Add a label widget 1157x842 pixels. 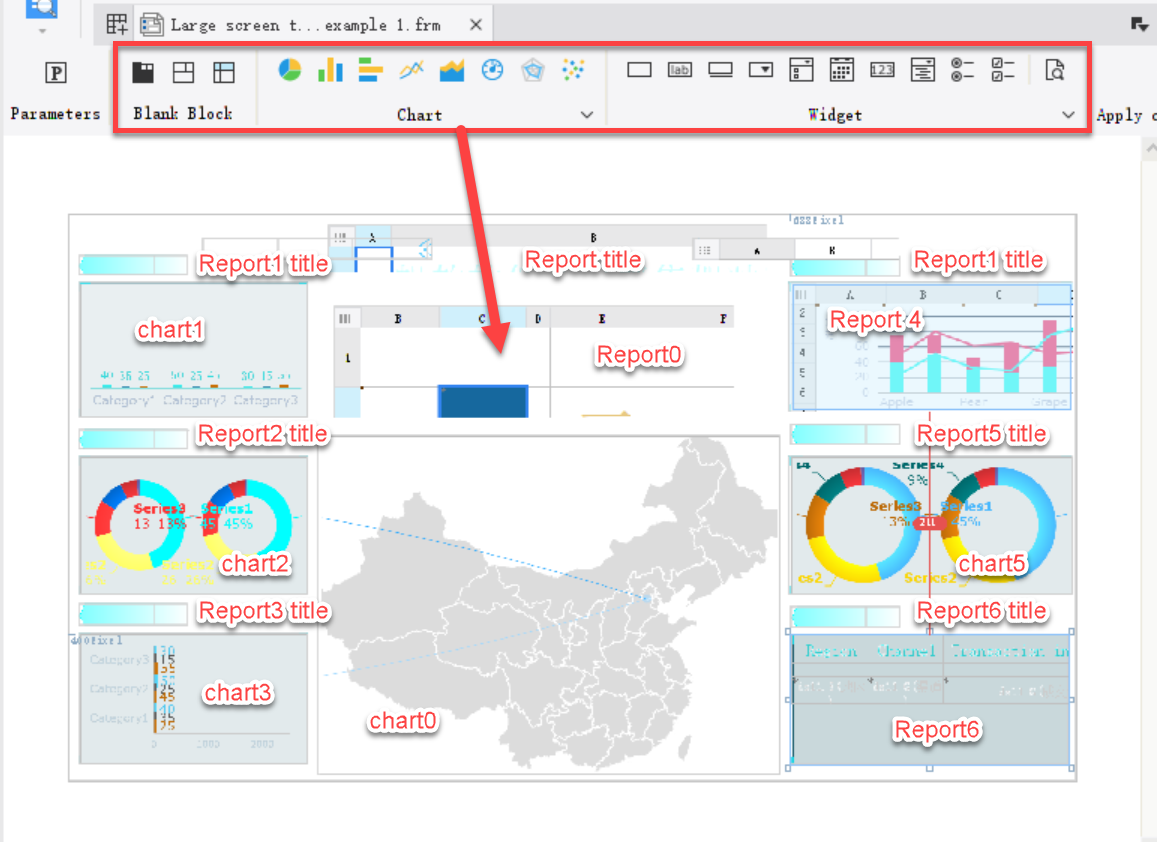coord(680,70)
